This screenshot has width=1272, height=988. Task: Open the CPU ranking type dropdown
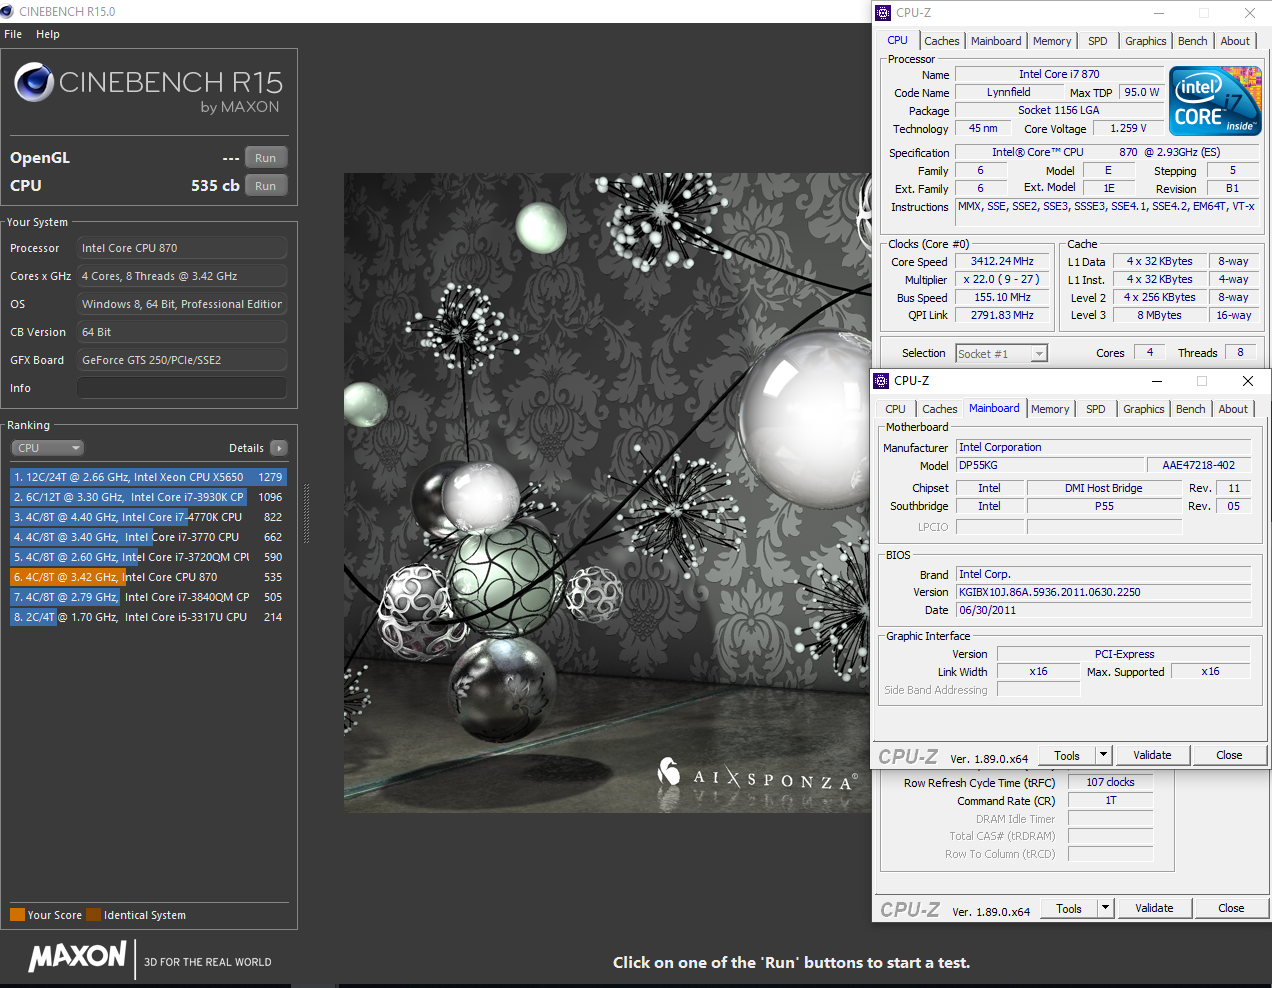[x=47, y=448]
